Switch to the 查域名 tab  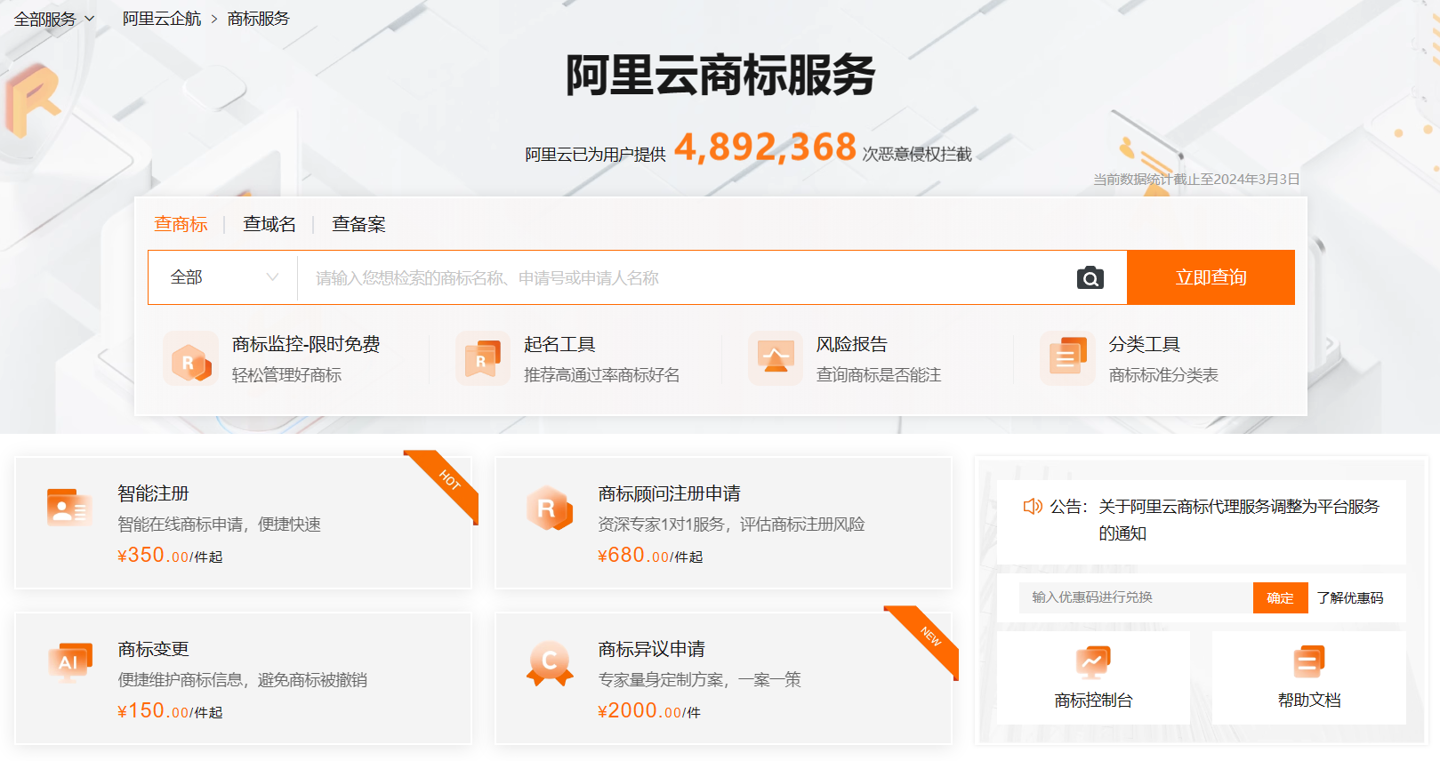coord(268,224)
